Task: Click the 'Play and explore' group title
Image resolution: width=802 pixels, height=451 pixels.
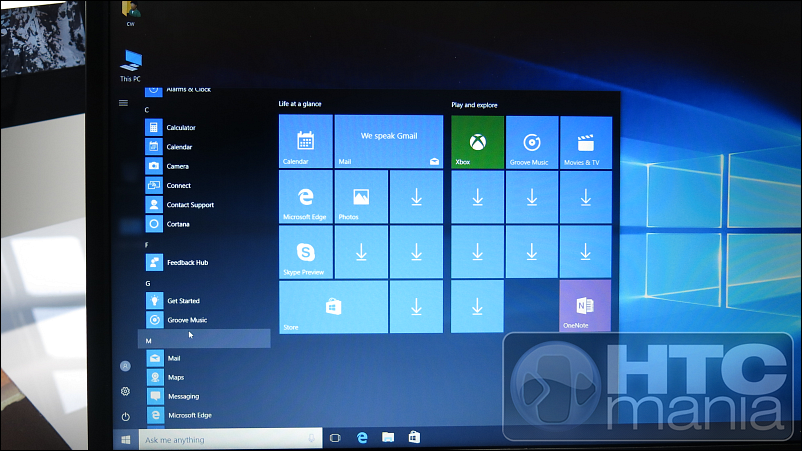Action: coord(474,105)
